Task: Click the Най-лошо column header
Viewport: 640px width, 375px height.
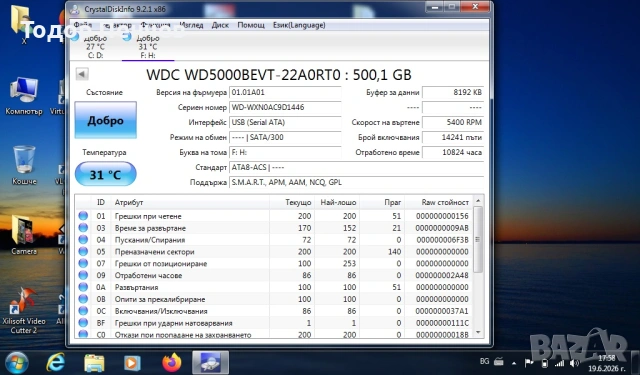Action: tap(337, 202)
